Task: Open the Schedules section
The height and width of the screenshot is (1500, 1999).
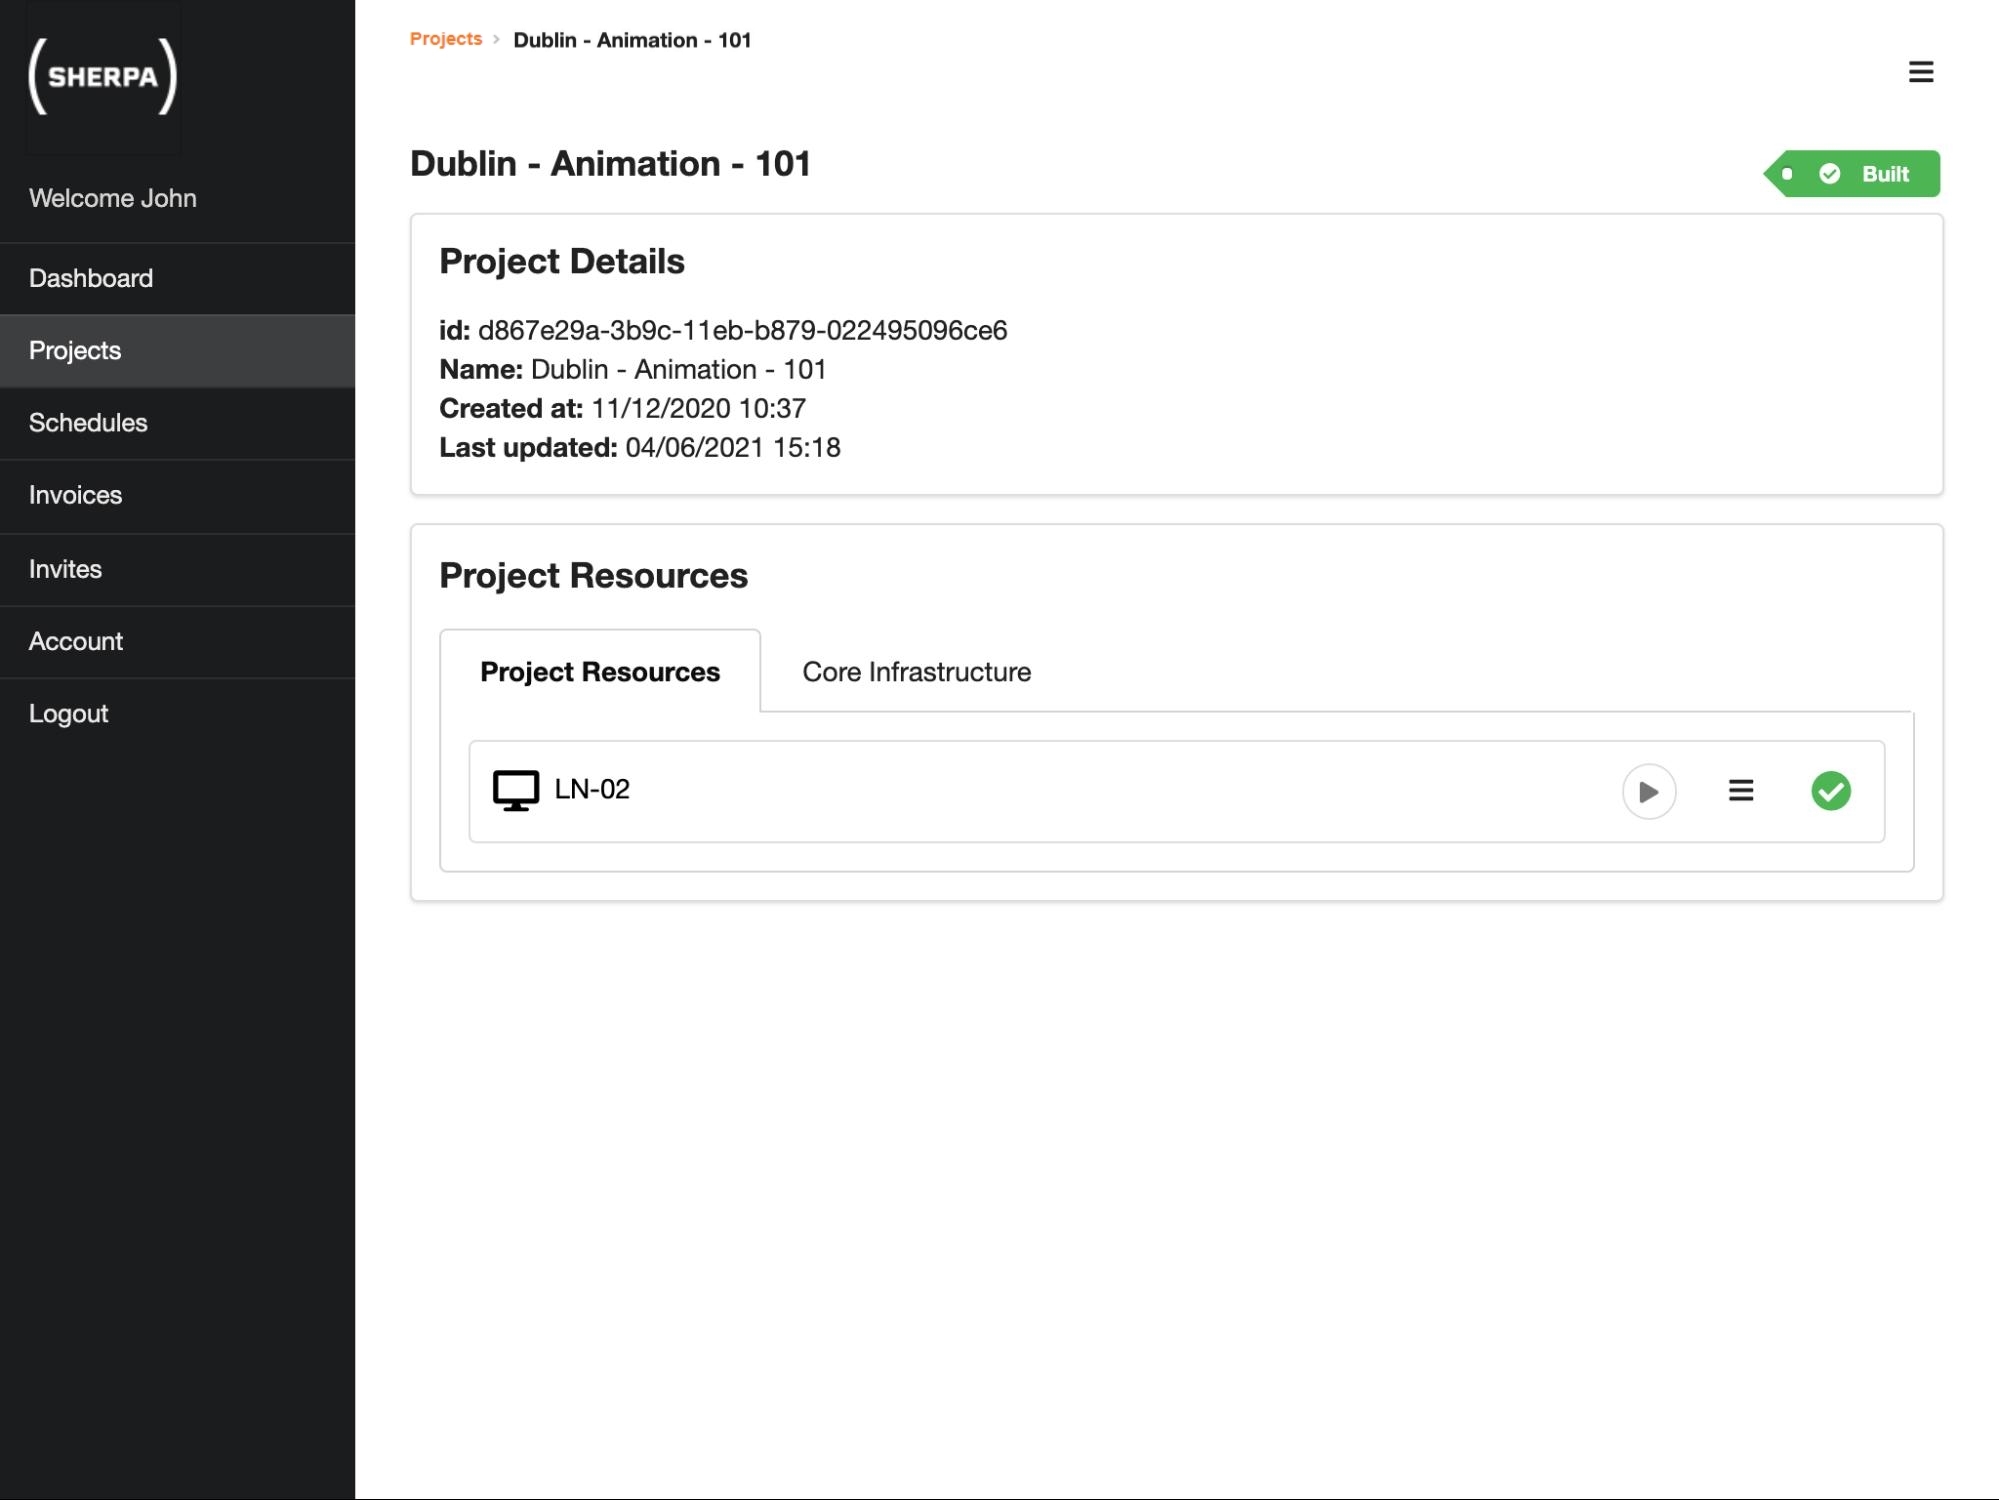Action: [88, 423]
